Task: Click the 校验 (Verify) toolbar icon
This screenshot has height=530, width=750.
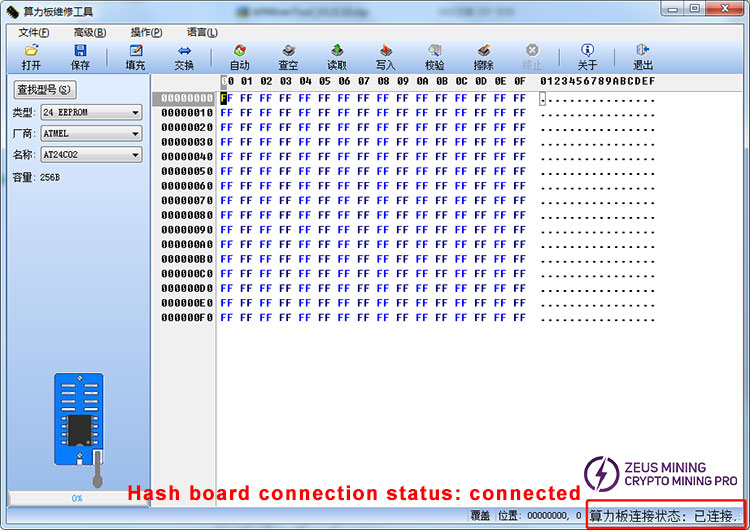Action: pos(435,51)
